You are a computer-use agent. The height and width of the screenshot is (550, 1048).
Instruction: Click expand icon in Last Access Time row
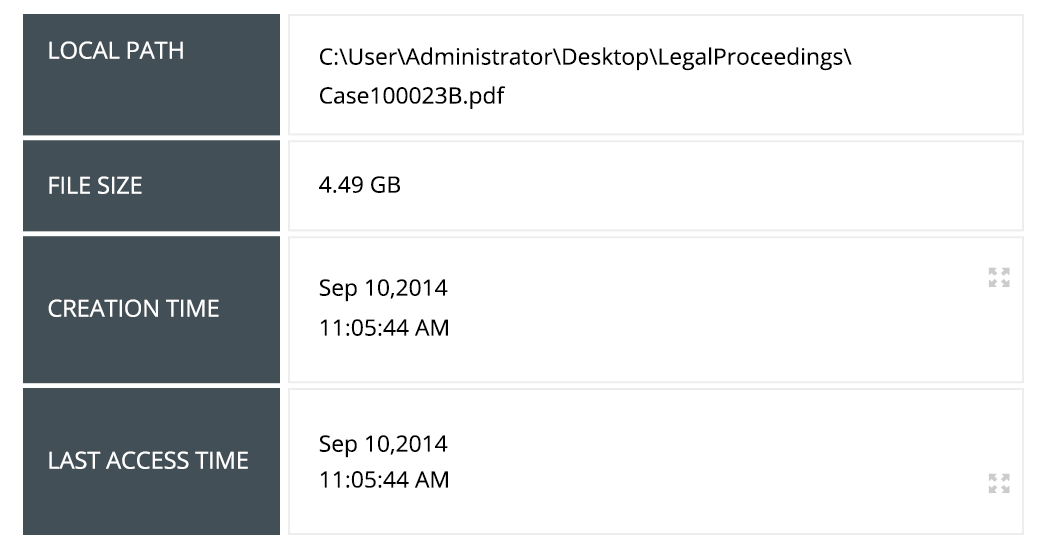coord(998,484)
